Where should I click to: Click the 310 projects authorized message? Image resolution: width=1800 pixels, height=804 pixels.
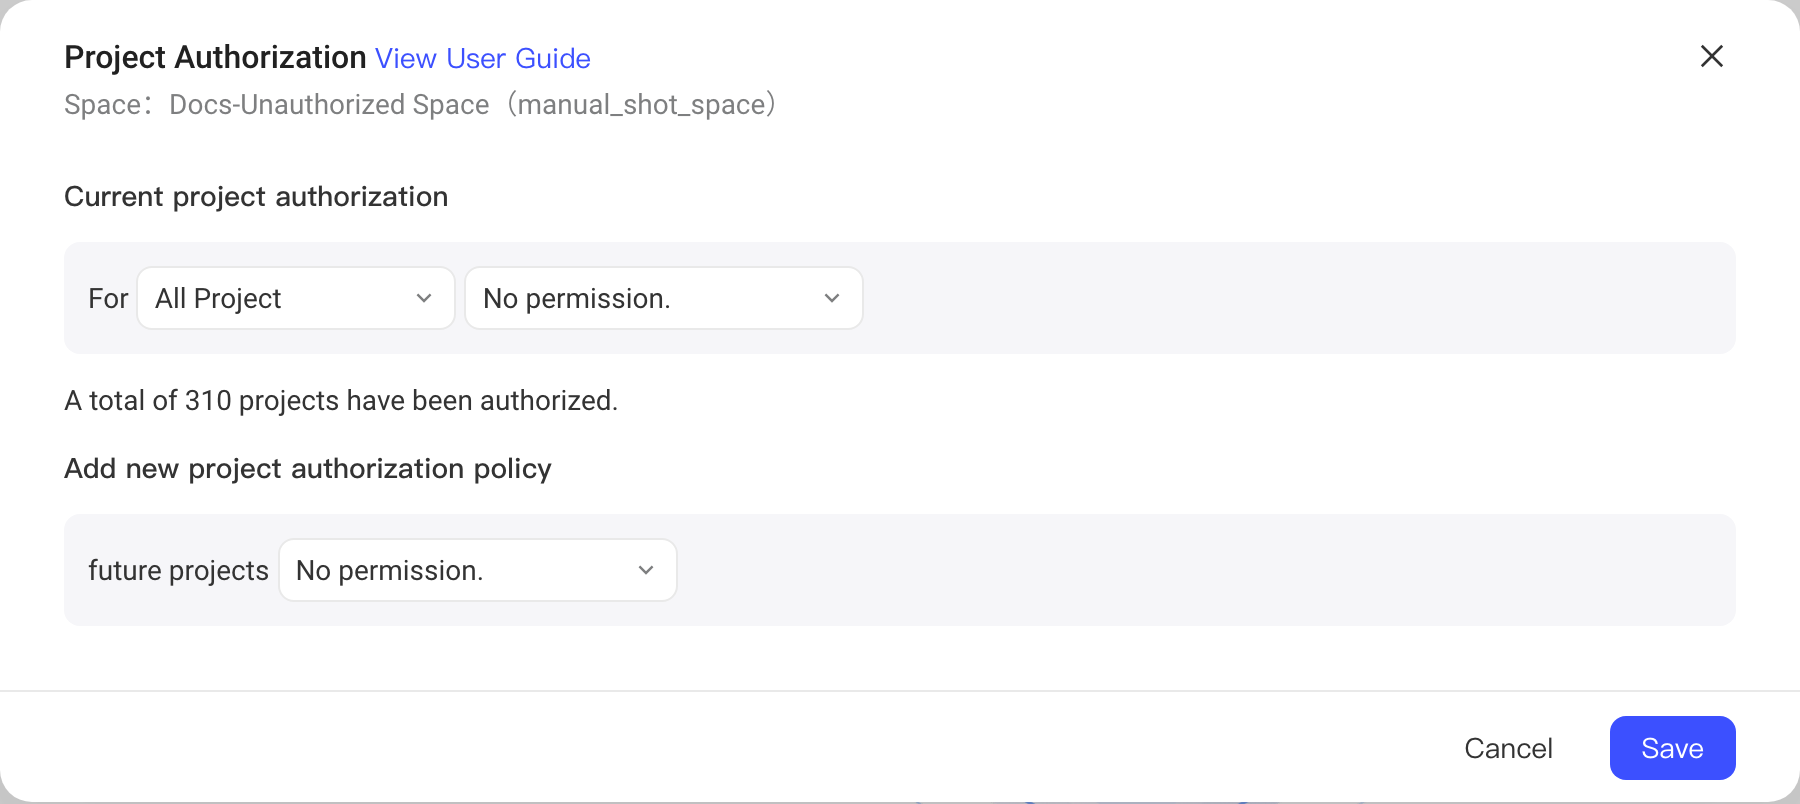(341, 400)
